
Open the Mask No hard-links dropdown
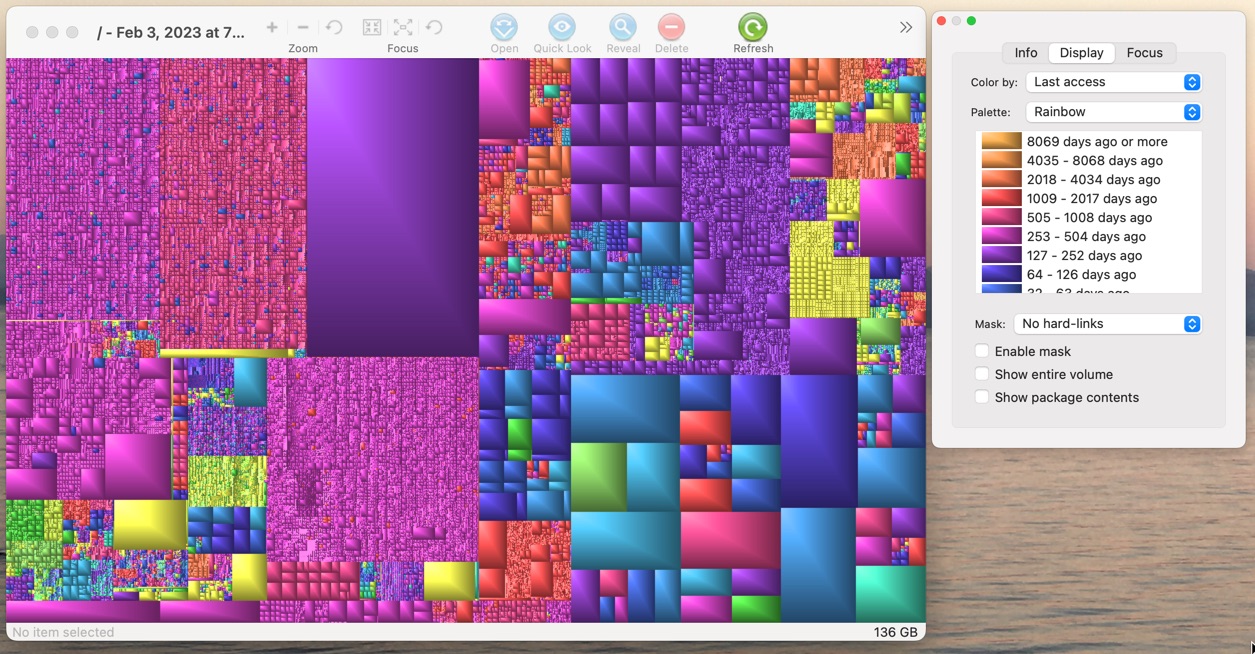(1107, 324)
